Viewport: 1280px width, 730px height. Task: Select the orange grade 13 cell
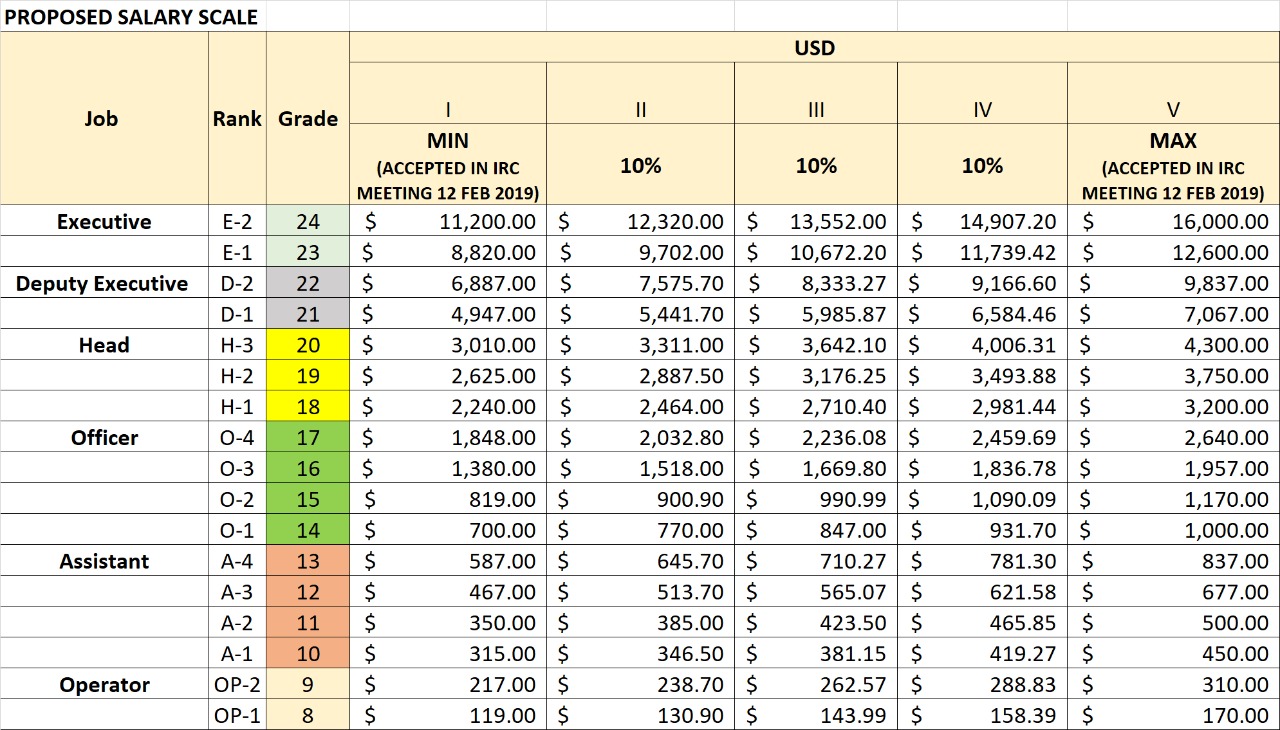(x=307, y=562)
